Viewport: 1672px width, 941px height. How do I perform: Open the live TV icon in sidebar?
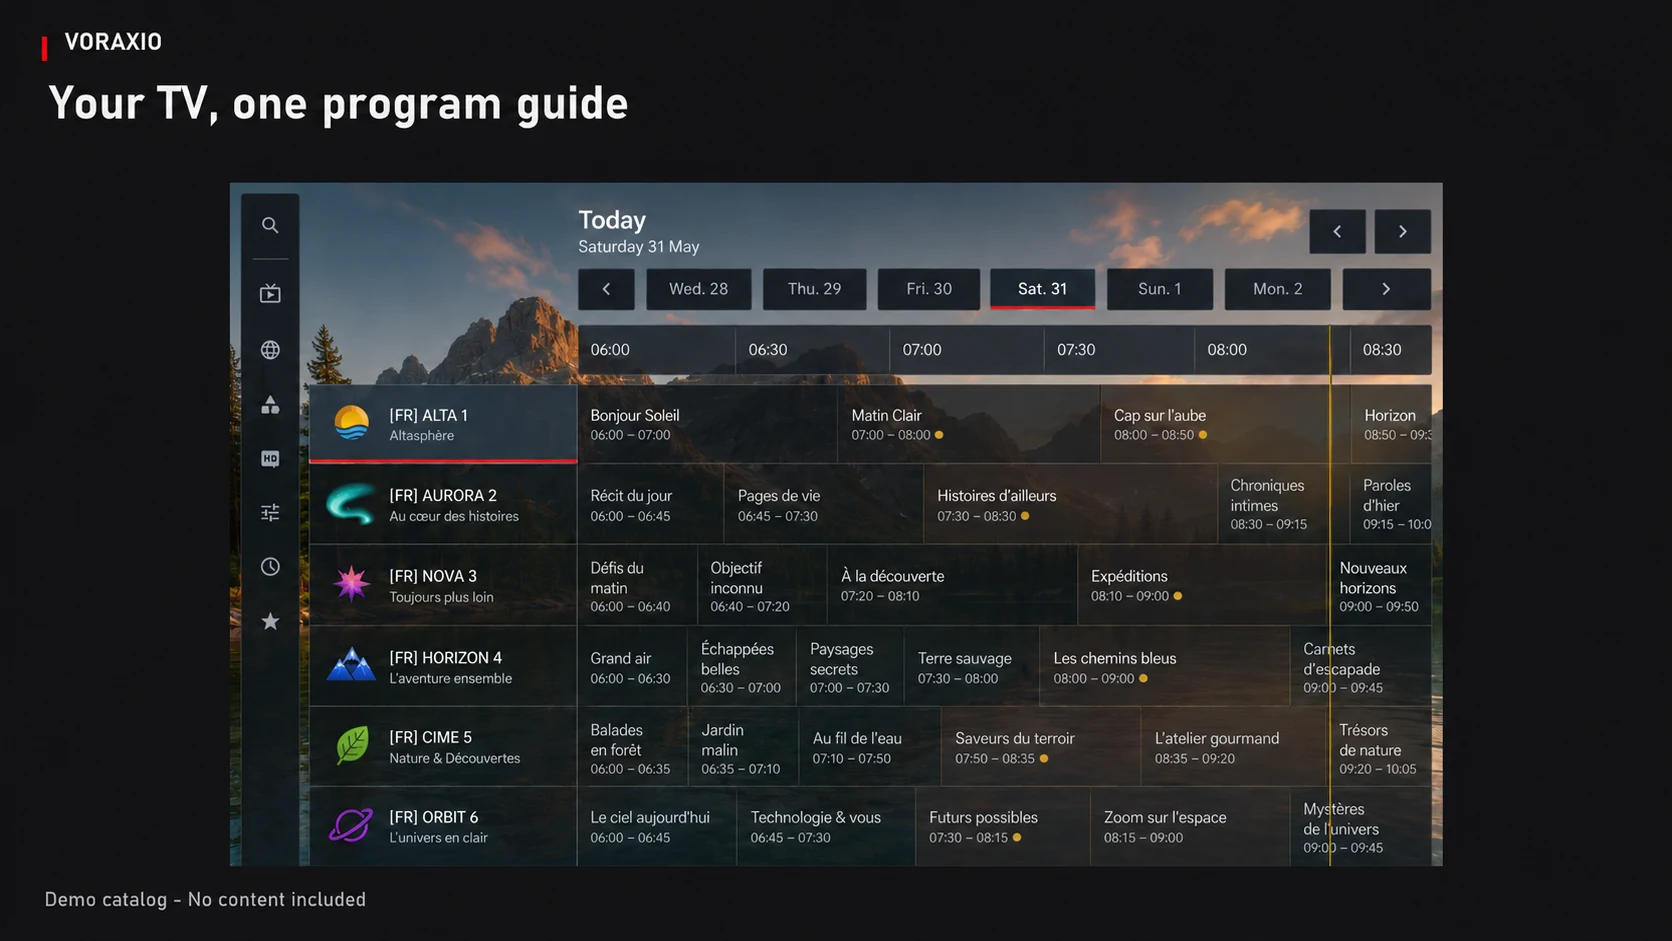pos(270,293)
